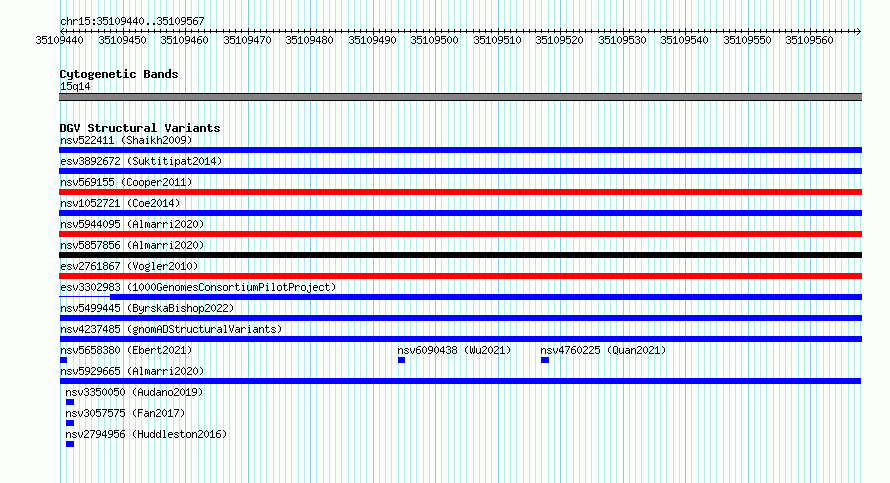Click the chr15:35109440..35109567 region label
Image resolution: width=890 pixels, height=483 pixels.
point(132,21)
